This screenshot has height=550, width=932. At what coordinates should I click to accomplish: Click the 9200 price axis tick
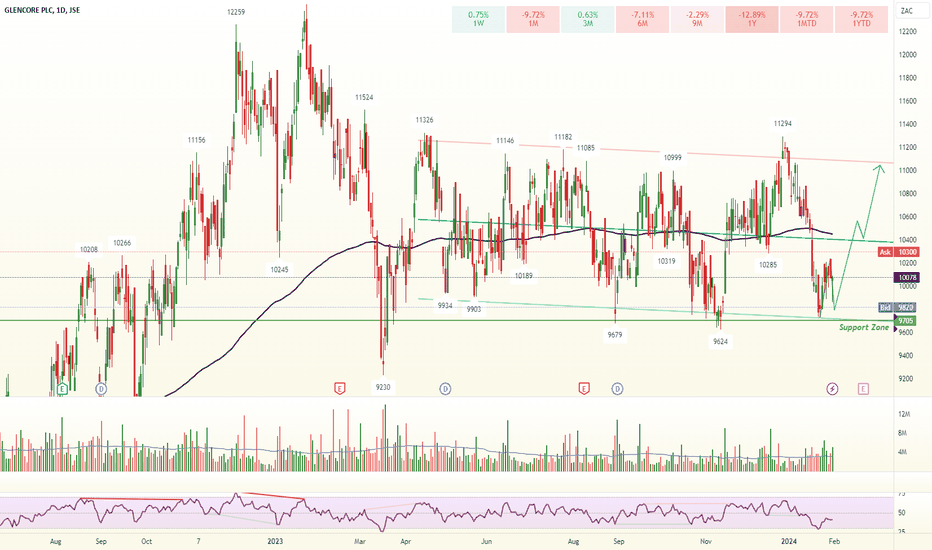click(x=906, y=379)
